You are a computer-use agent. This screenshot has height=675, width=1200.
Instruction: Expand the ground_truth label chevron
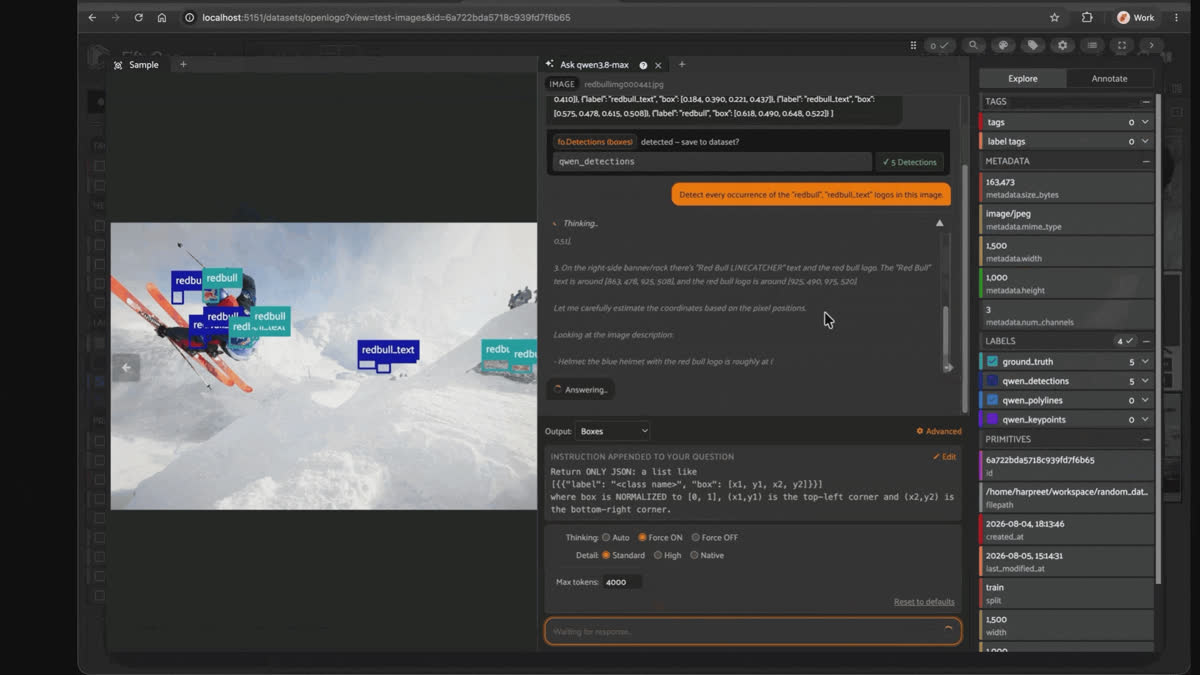[x=1145, y=362]
